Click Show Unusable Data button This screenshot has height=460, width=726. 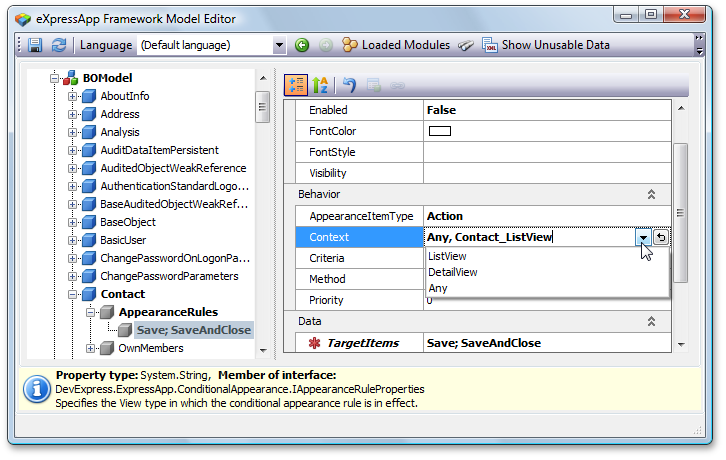point(546,45)
